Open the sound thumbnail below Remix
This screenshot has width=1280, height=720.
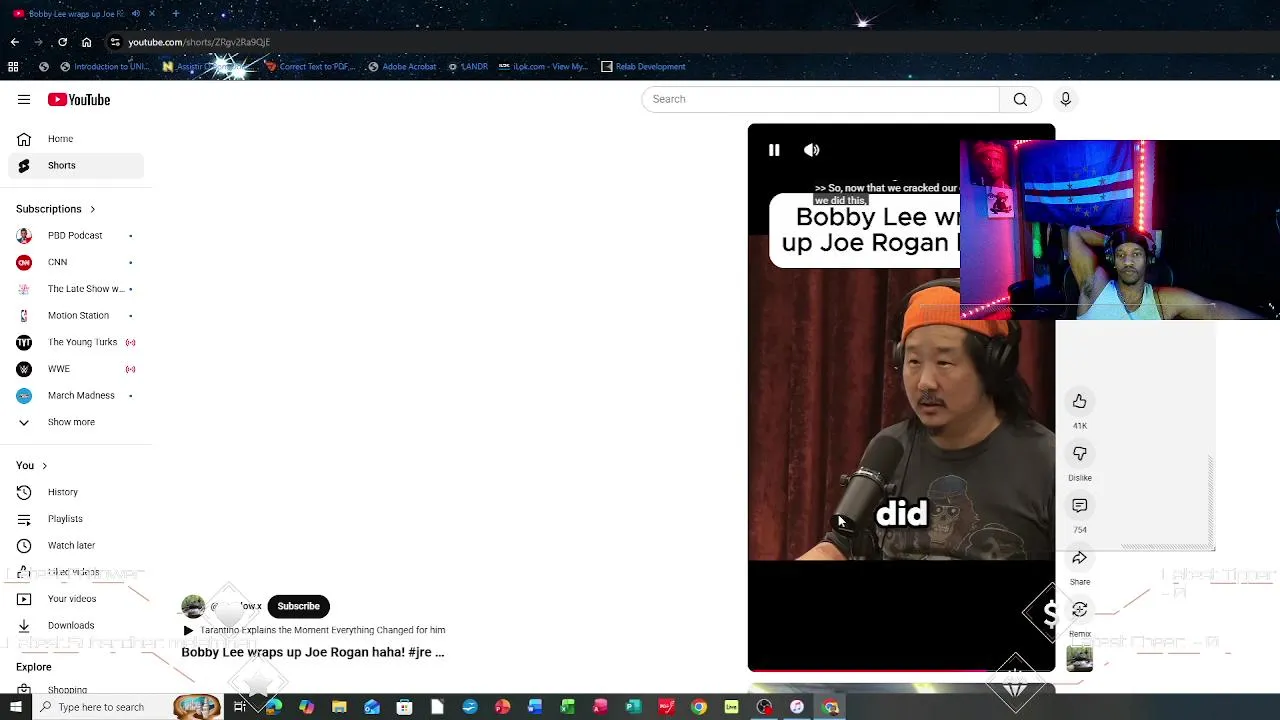(1080, 658)
